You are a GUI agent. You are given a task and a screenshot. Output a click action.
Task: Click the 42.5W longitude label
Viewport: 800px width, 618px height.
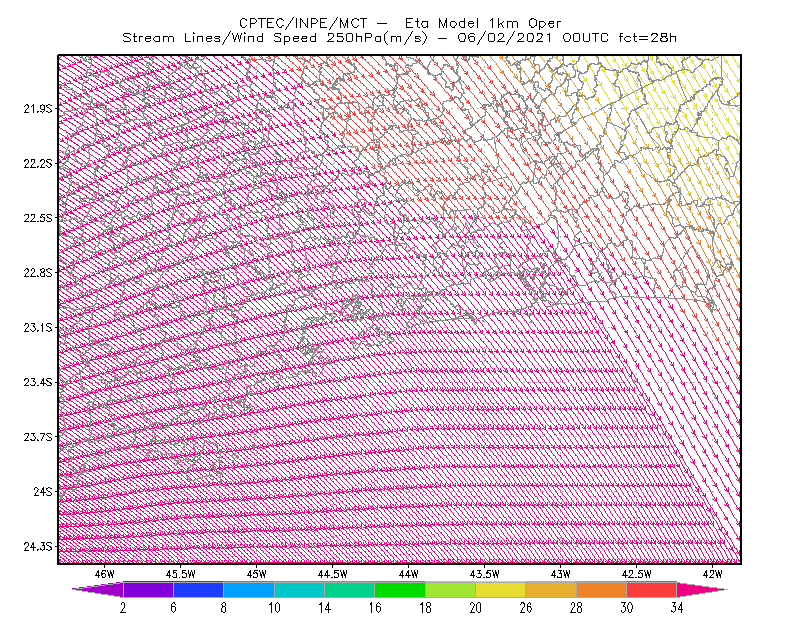point(636,574)
